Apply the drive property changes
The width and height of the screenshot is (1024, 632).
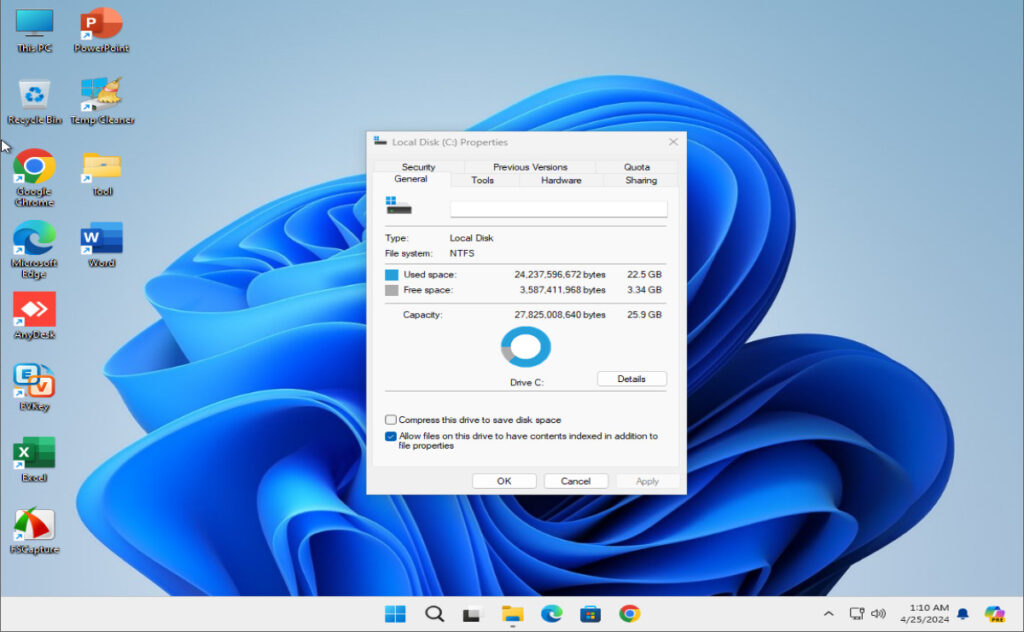point(648,480)
